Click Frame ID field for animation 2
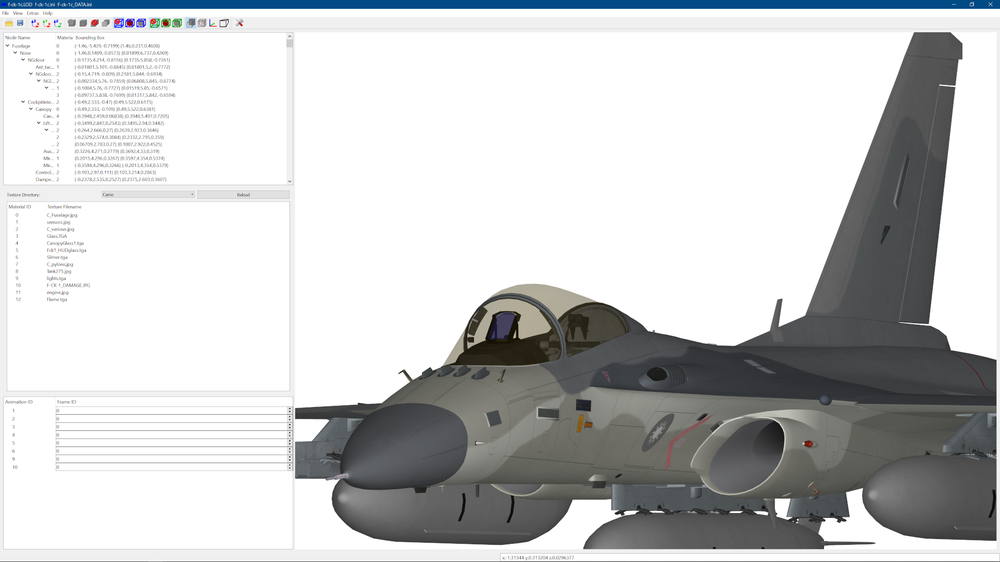The image size is (1000, 562). pos(172,418)
